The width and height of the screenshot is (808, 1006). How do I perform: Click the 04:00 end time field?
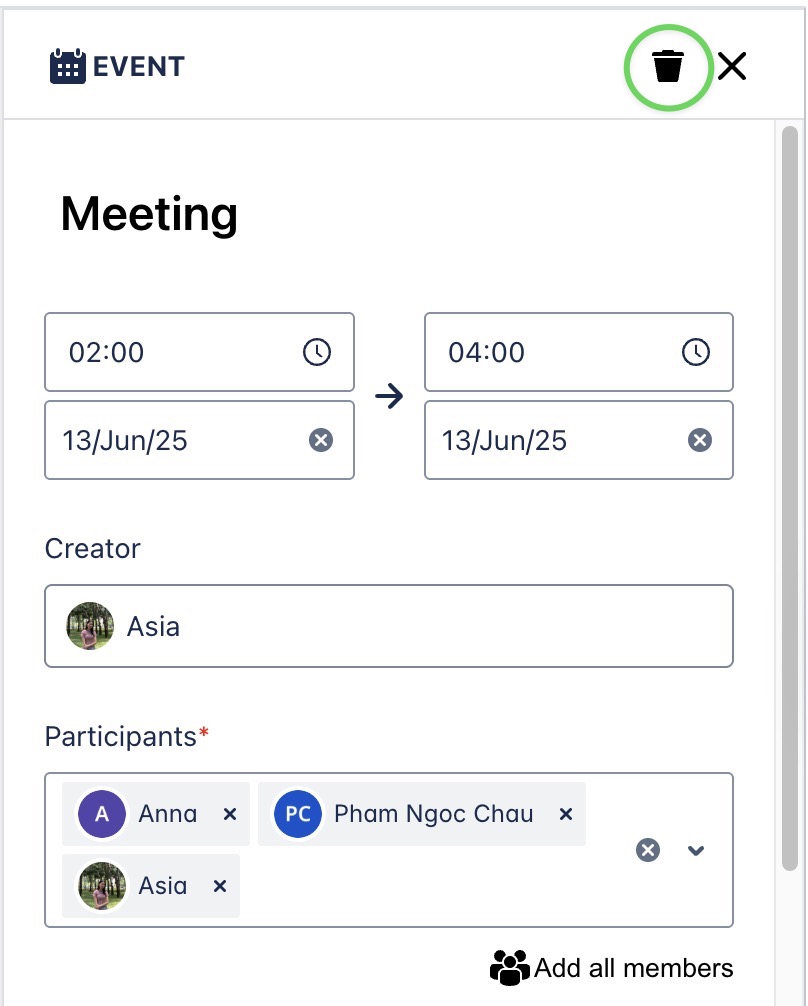pyautogui.click(x=550, y=352)
